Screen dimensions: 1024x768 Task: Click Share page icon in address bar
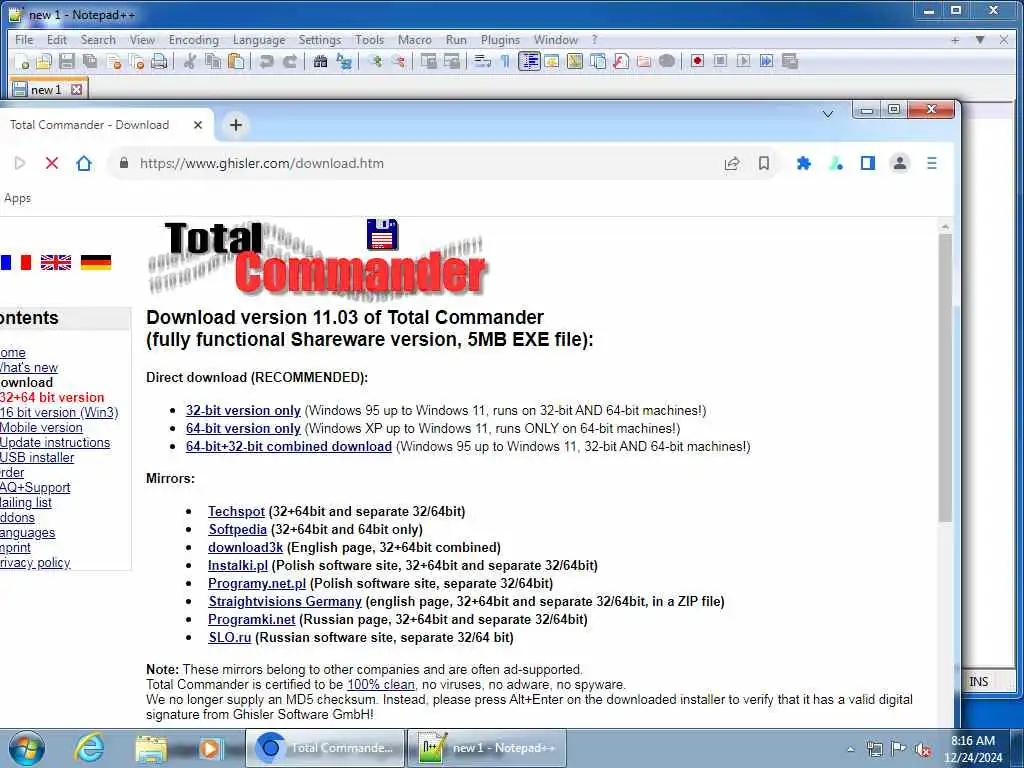pos(732,163)
